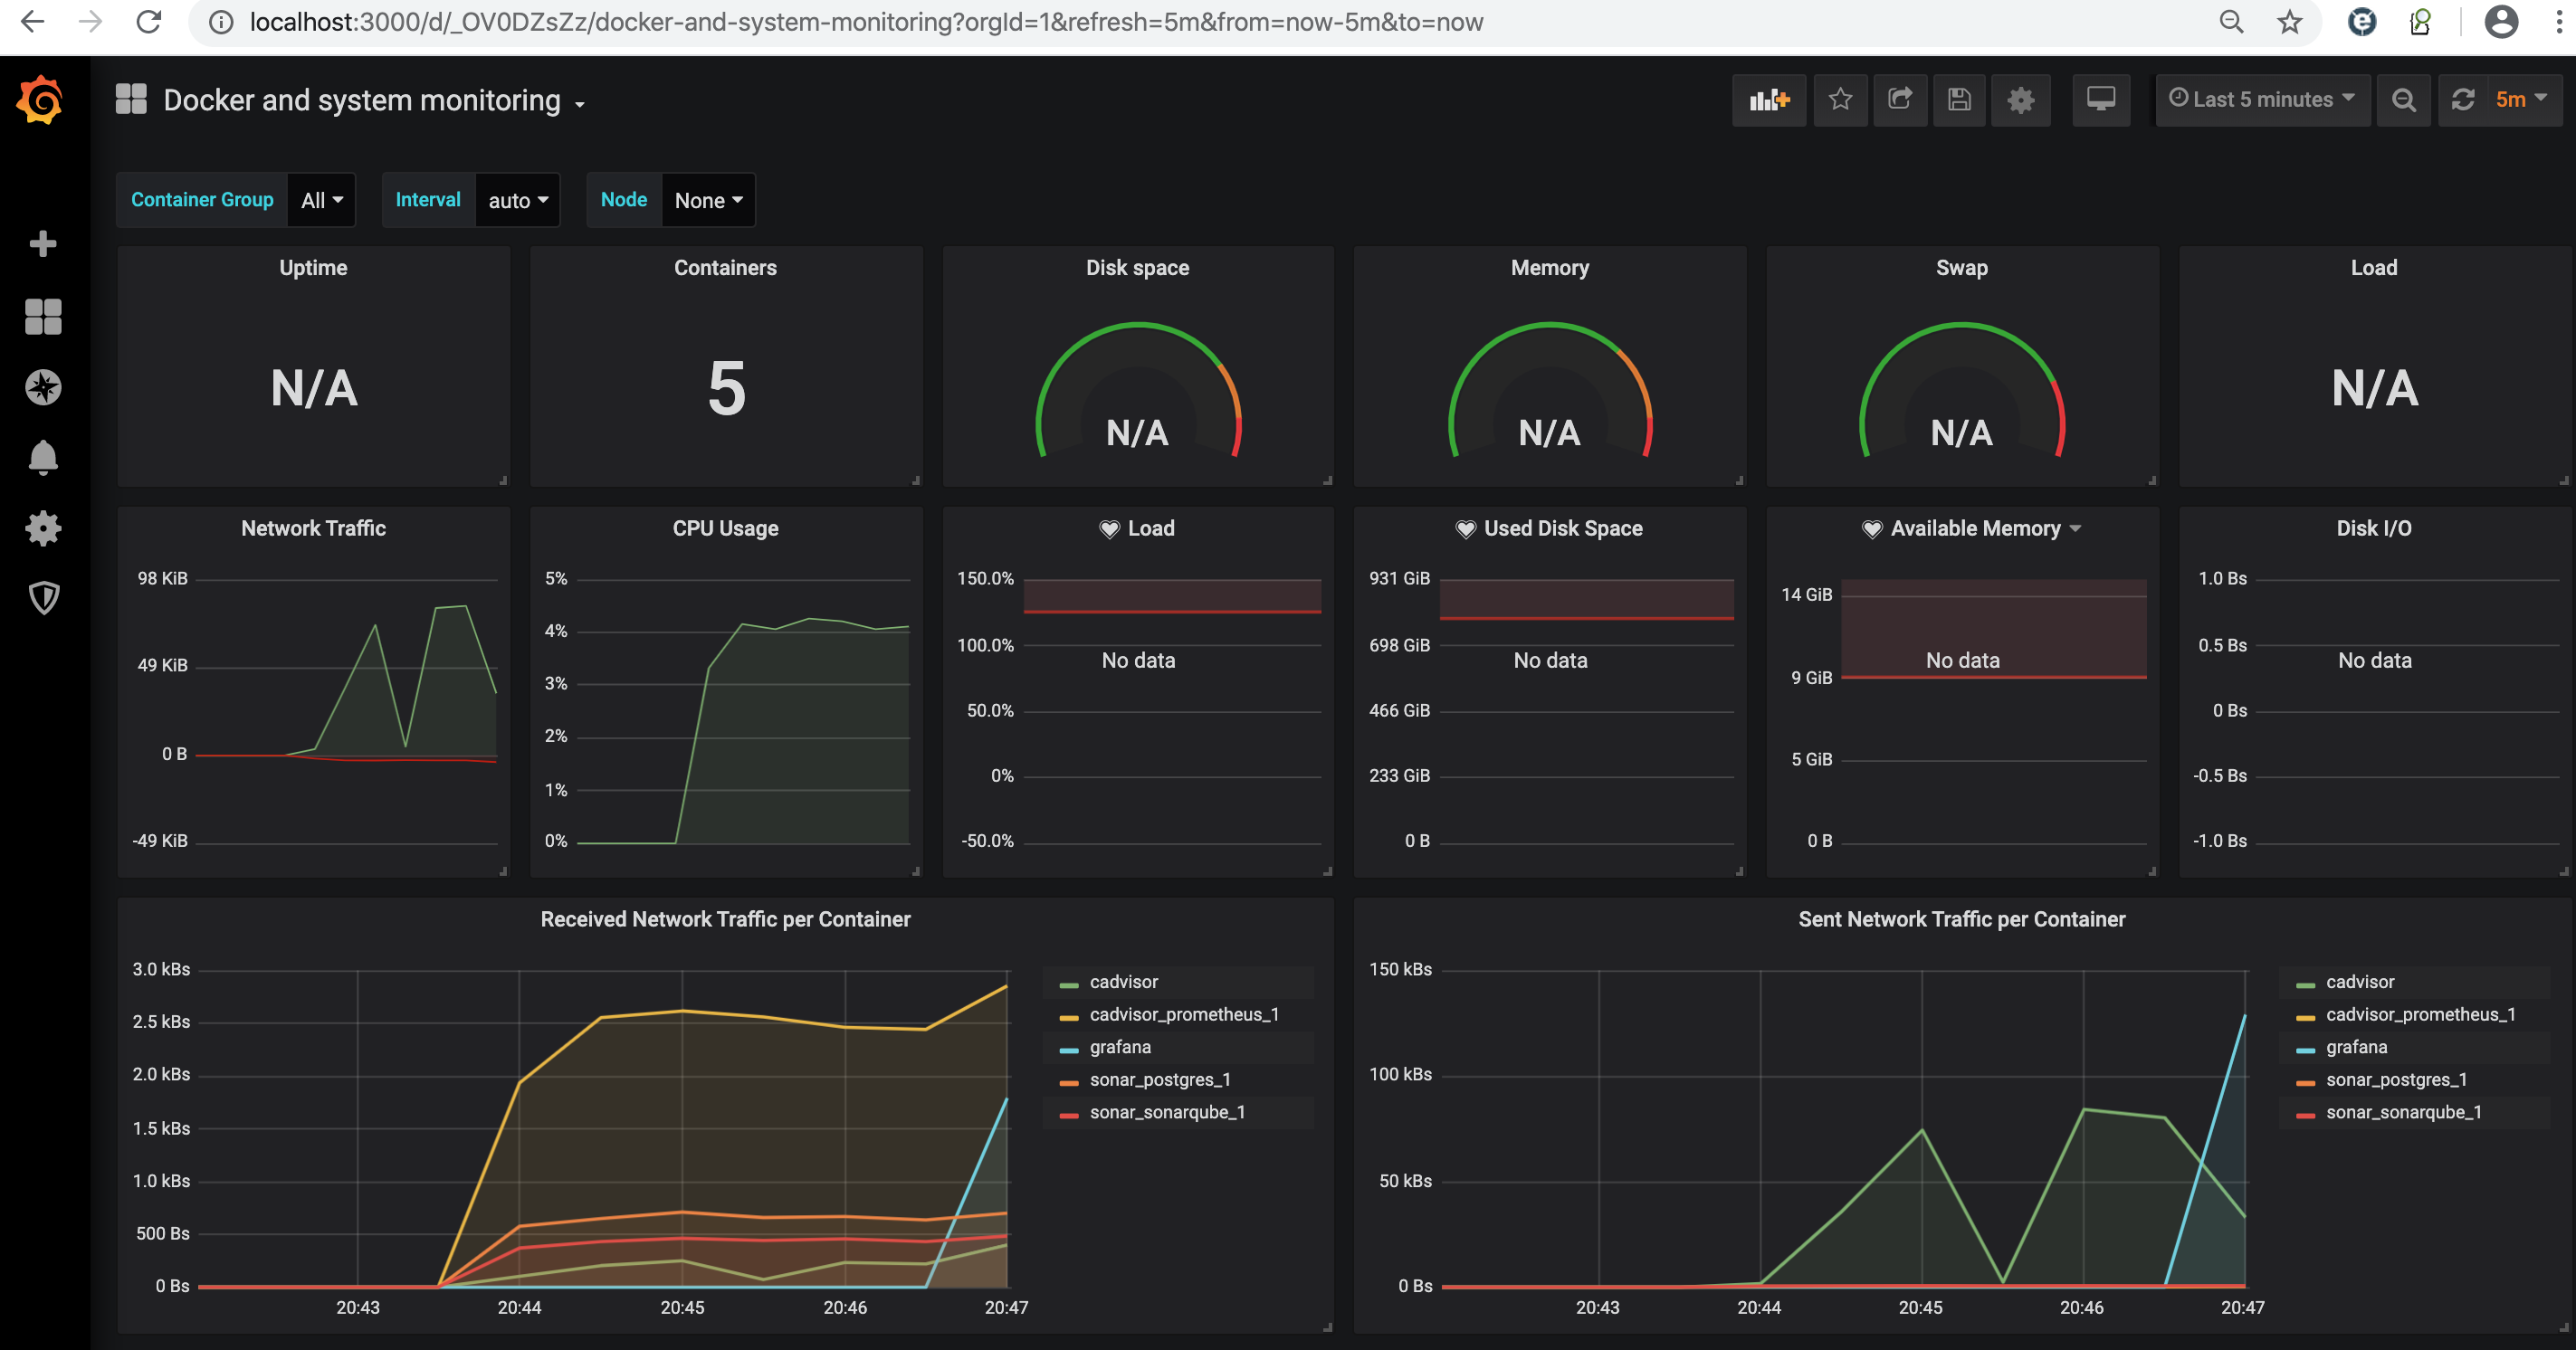The width and height of the screenshot is (2576, 1350).
Task: Toggle cadvisor series in Received Traffic legend
Action: [x=1123, y=982]
